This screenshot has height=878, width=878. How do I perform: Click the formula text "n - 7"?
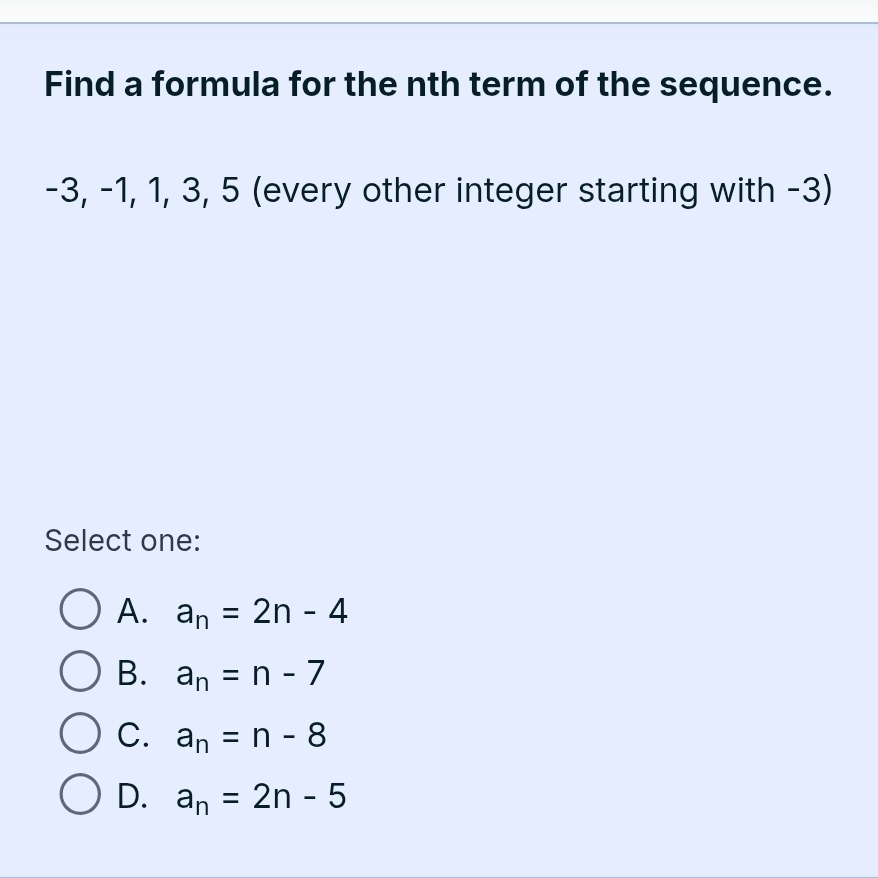289,673
